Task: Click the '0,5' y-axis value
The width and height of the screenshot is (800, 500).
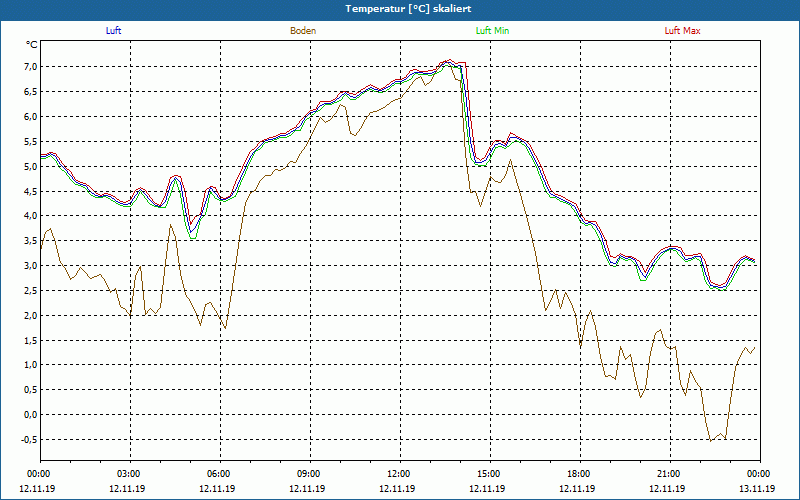Action: [x=31, y=390]
